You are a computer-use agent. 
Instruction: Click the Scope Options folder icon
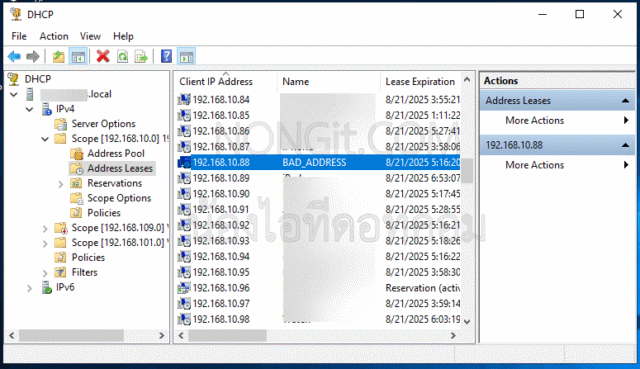[76, 198]
